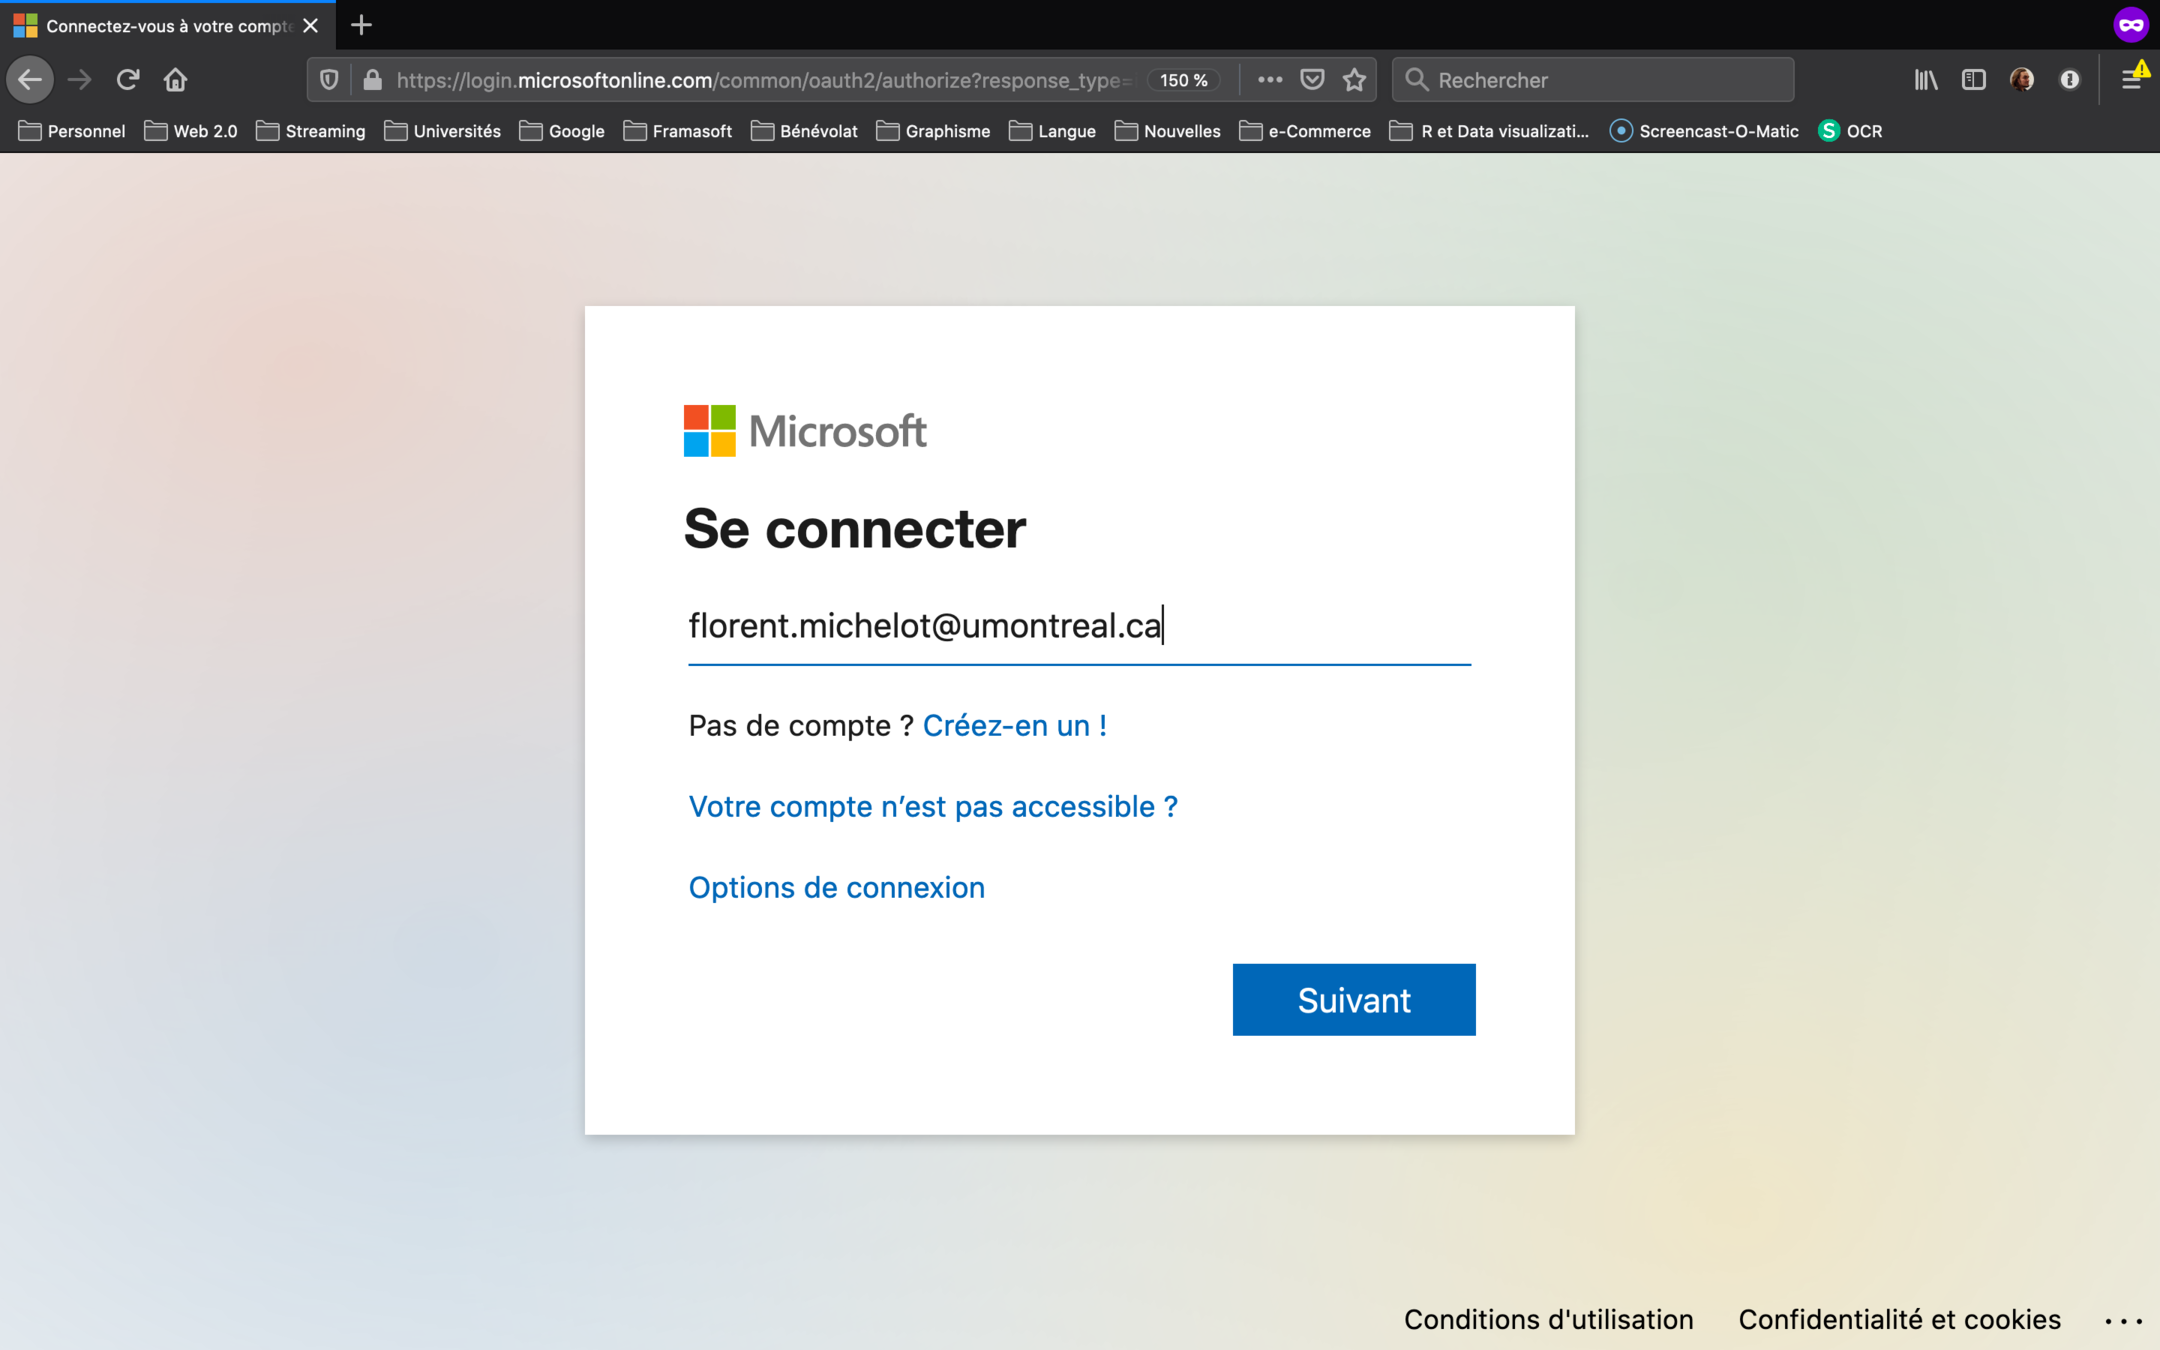Screen dimensions: 2160x1350
Task: Open Options de connexion link
Action: coord(836,887)
